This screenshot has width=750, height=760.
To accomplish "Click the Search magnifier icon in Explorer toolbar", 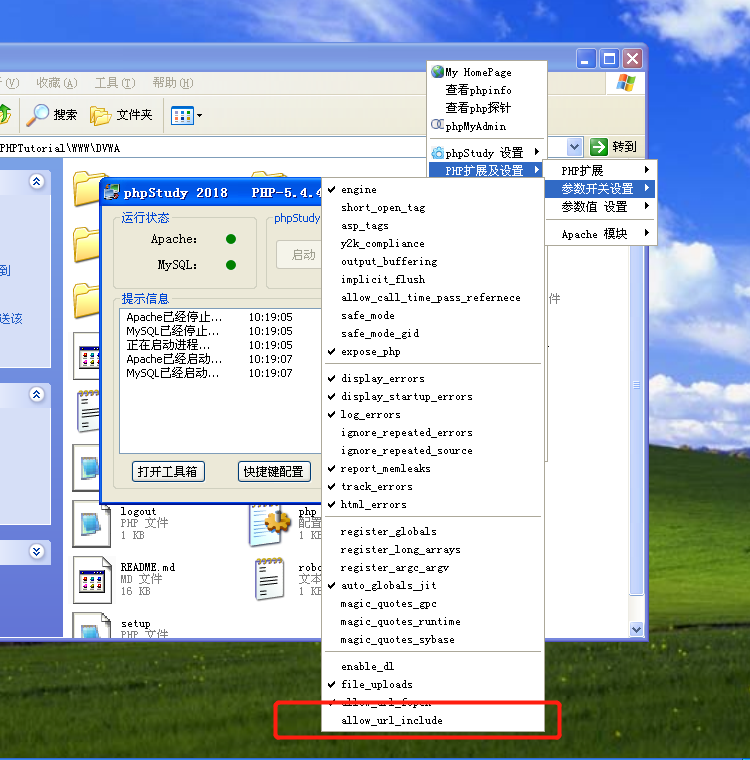I will pos(37,115).
